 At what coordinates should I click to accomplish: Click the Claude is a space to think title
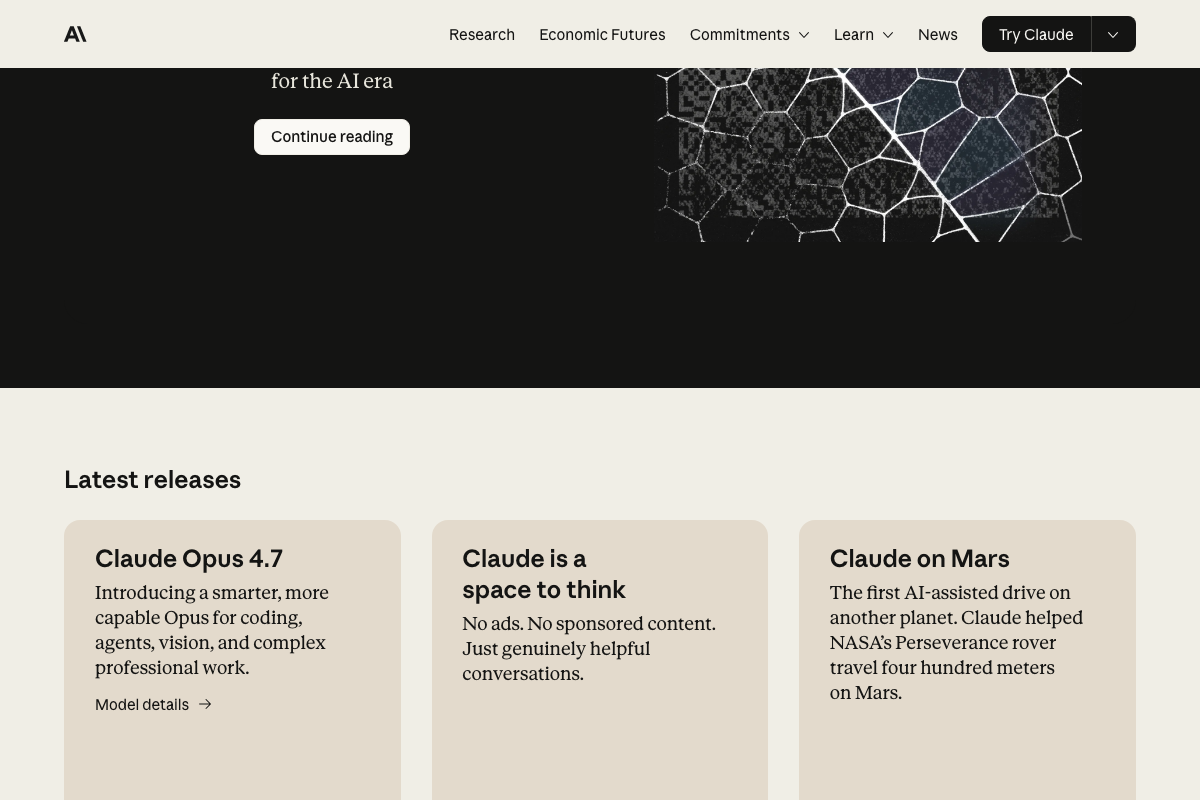coord(544,574)
